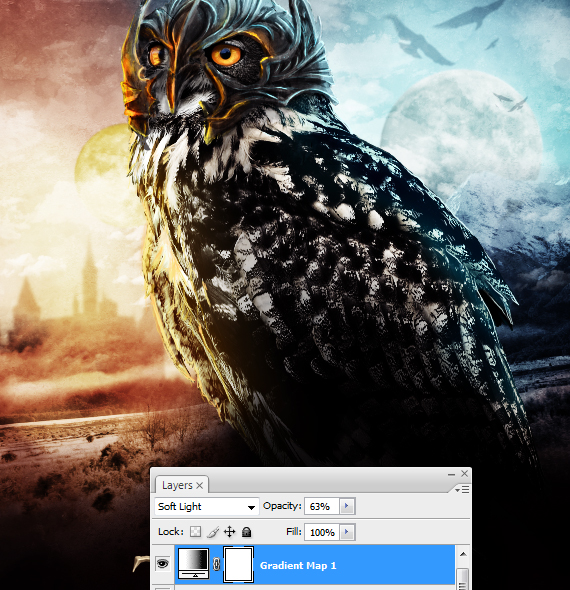
Task: Click the Opacity 63% value field
Action: (x=322, y=506)
